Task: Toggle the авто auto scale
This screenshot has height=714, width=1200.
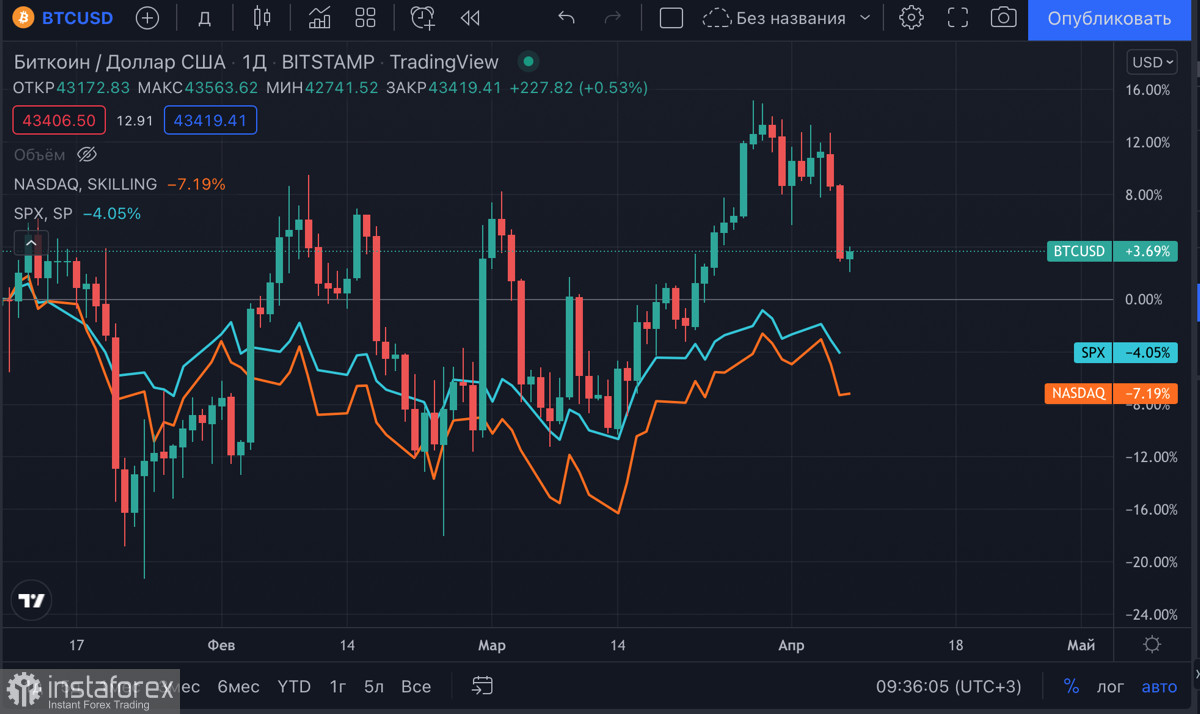Action: [x=1160, y=686]
